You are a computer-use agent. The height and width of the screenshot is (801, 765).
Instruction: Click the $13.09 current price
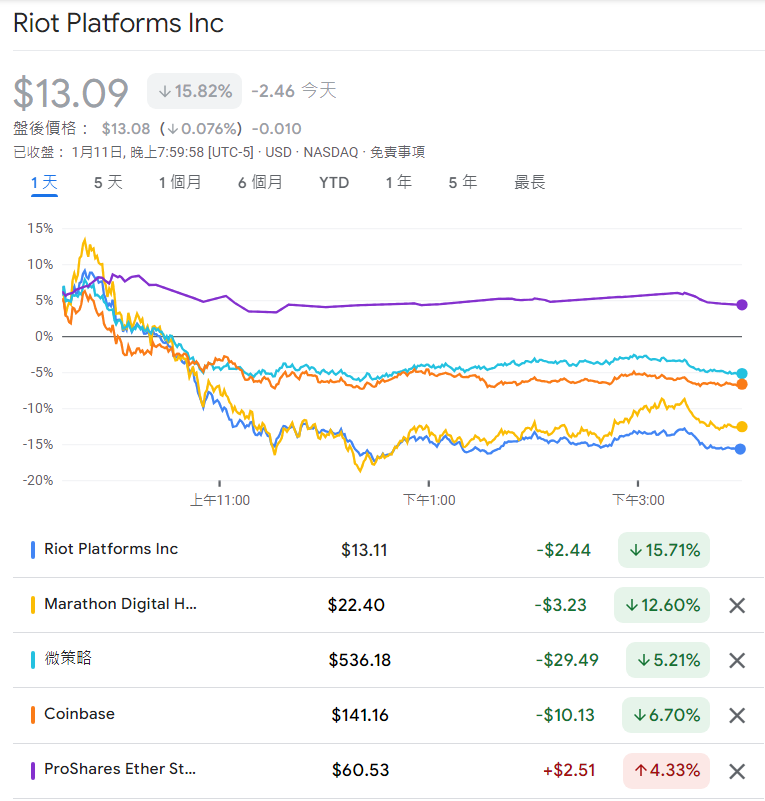click(x=70, y=93)
